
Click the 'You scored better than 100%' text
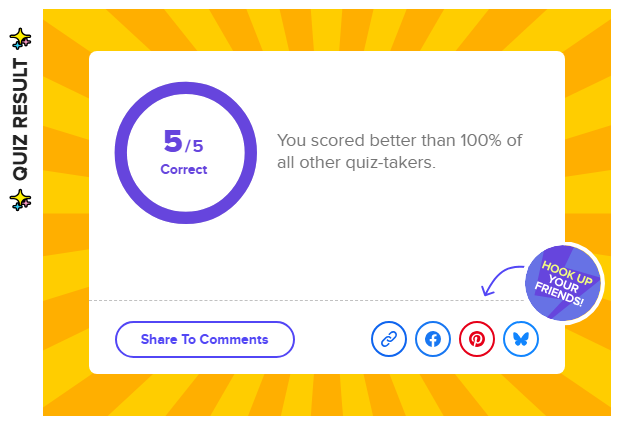point(399,140)
